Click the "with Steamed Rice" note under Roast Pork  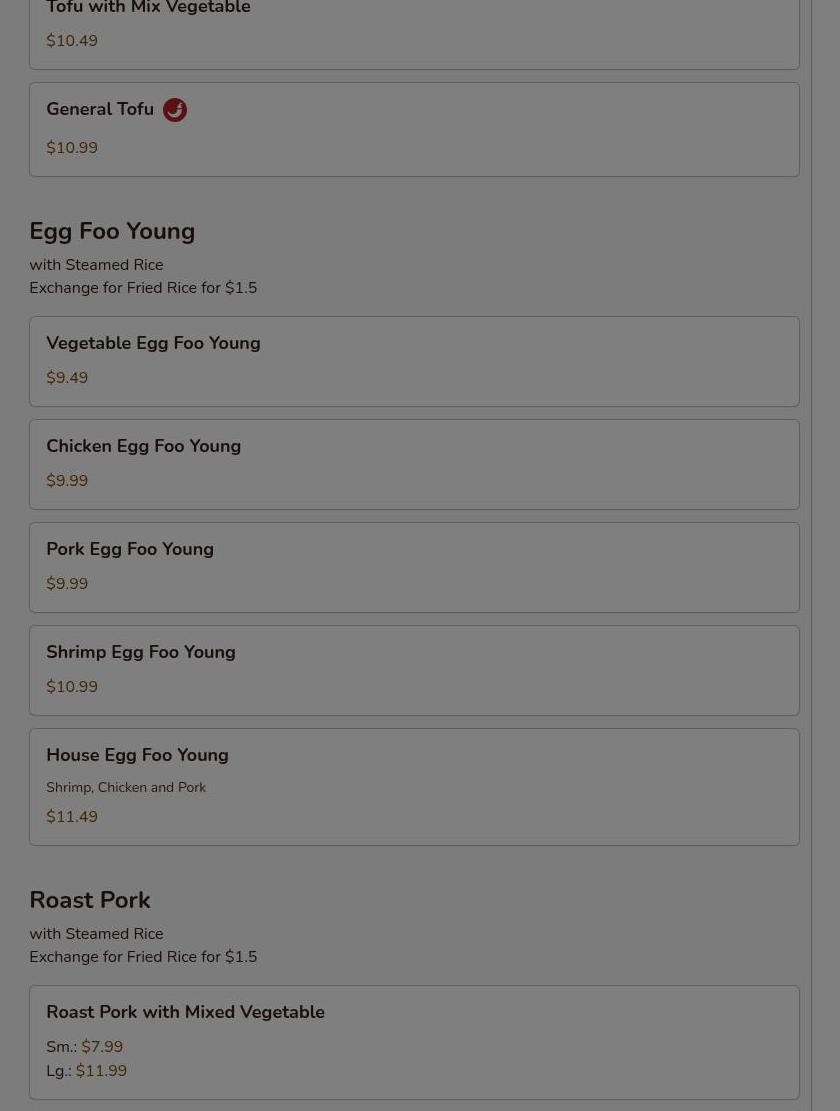coord(96,934)
